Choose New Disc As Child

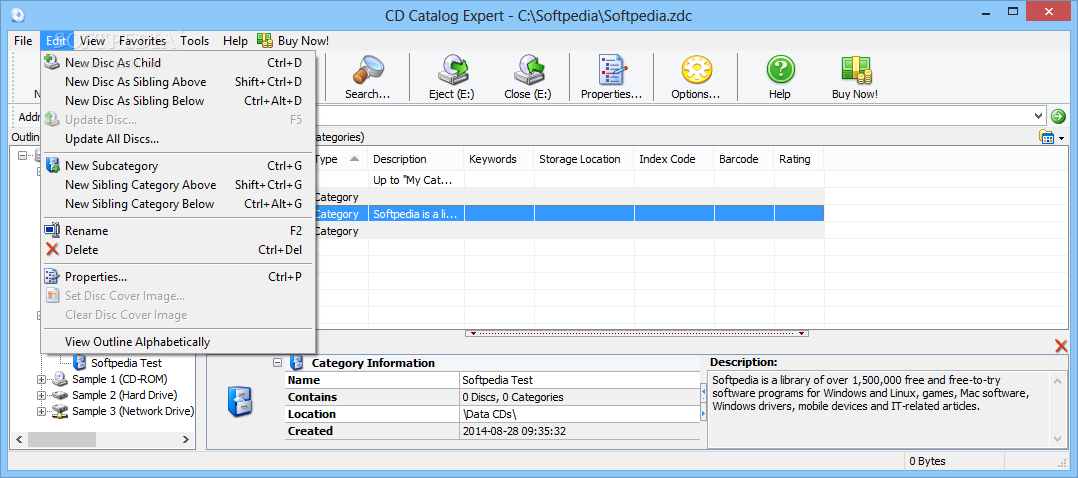[x=177, y=63]
